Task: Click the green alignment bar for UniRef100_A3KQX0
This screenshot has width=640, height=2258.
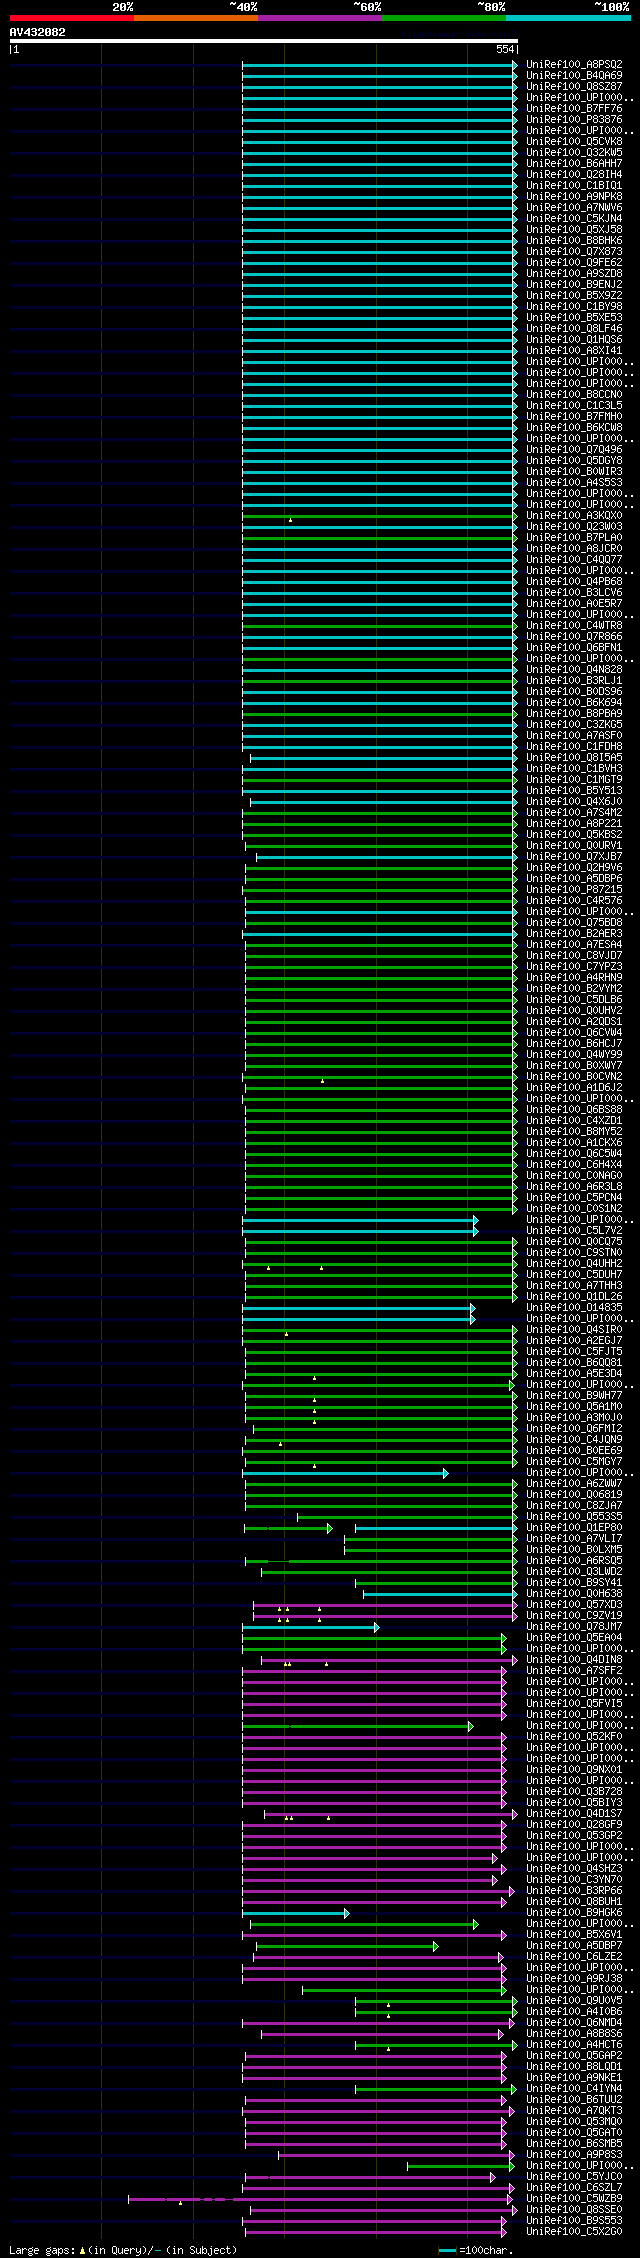Action: click(x=379, y=515)
